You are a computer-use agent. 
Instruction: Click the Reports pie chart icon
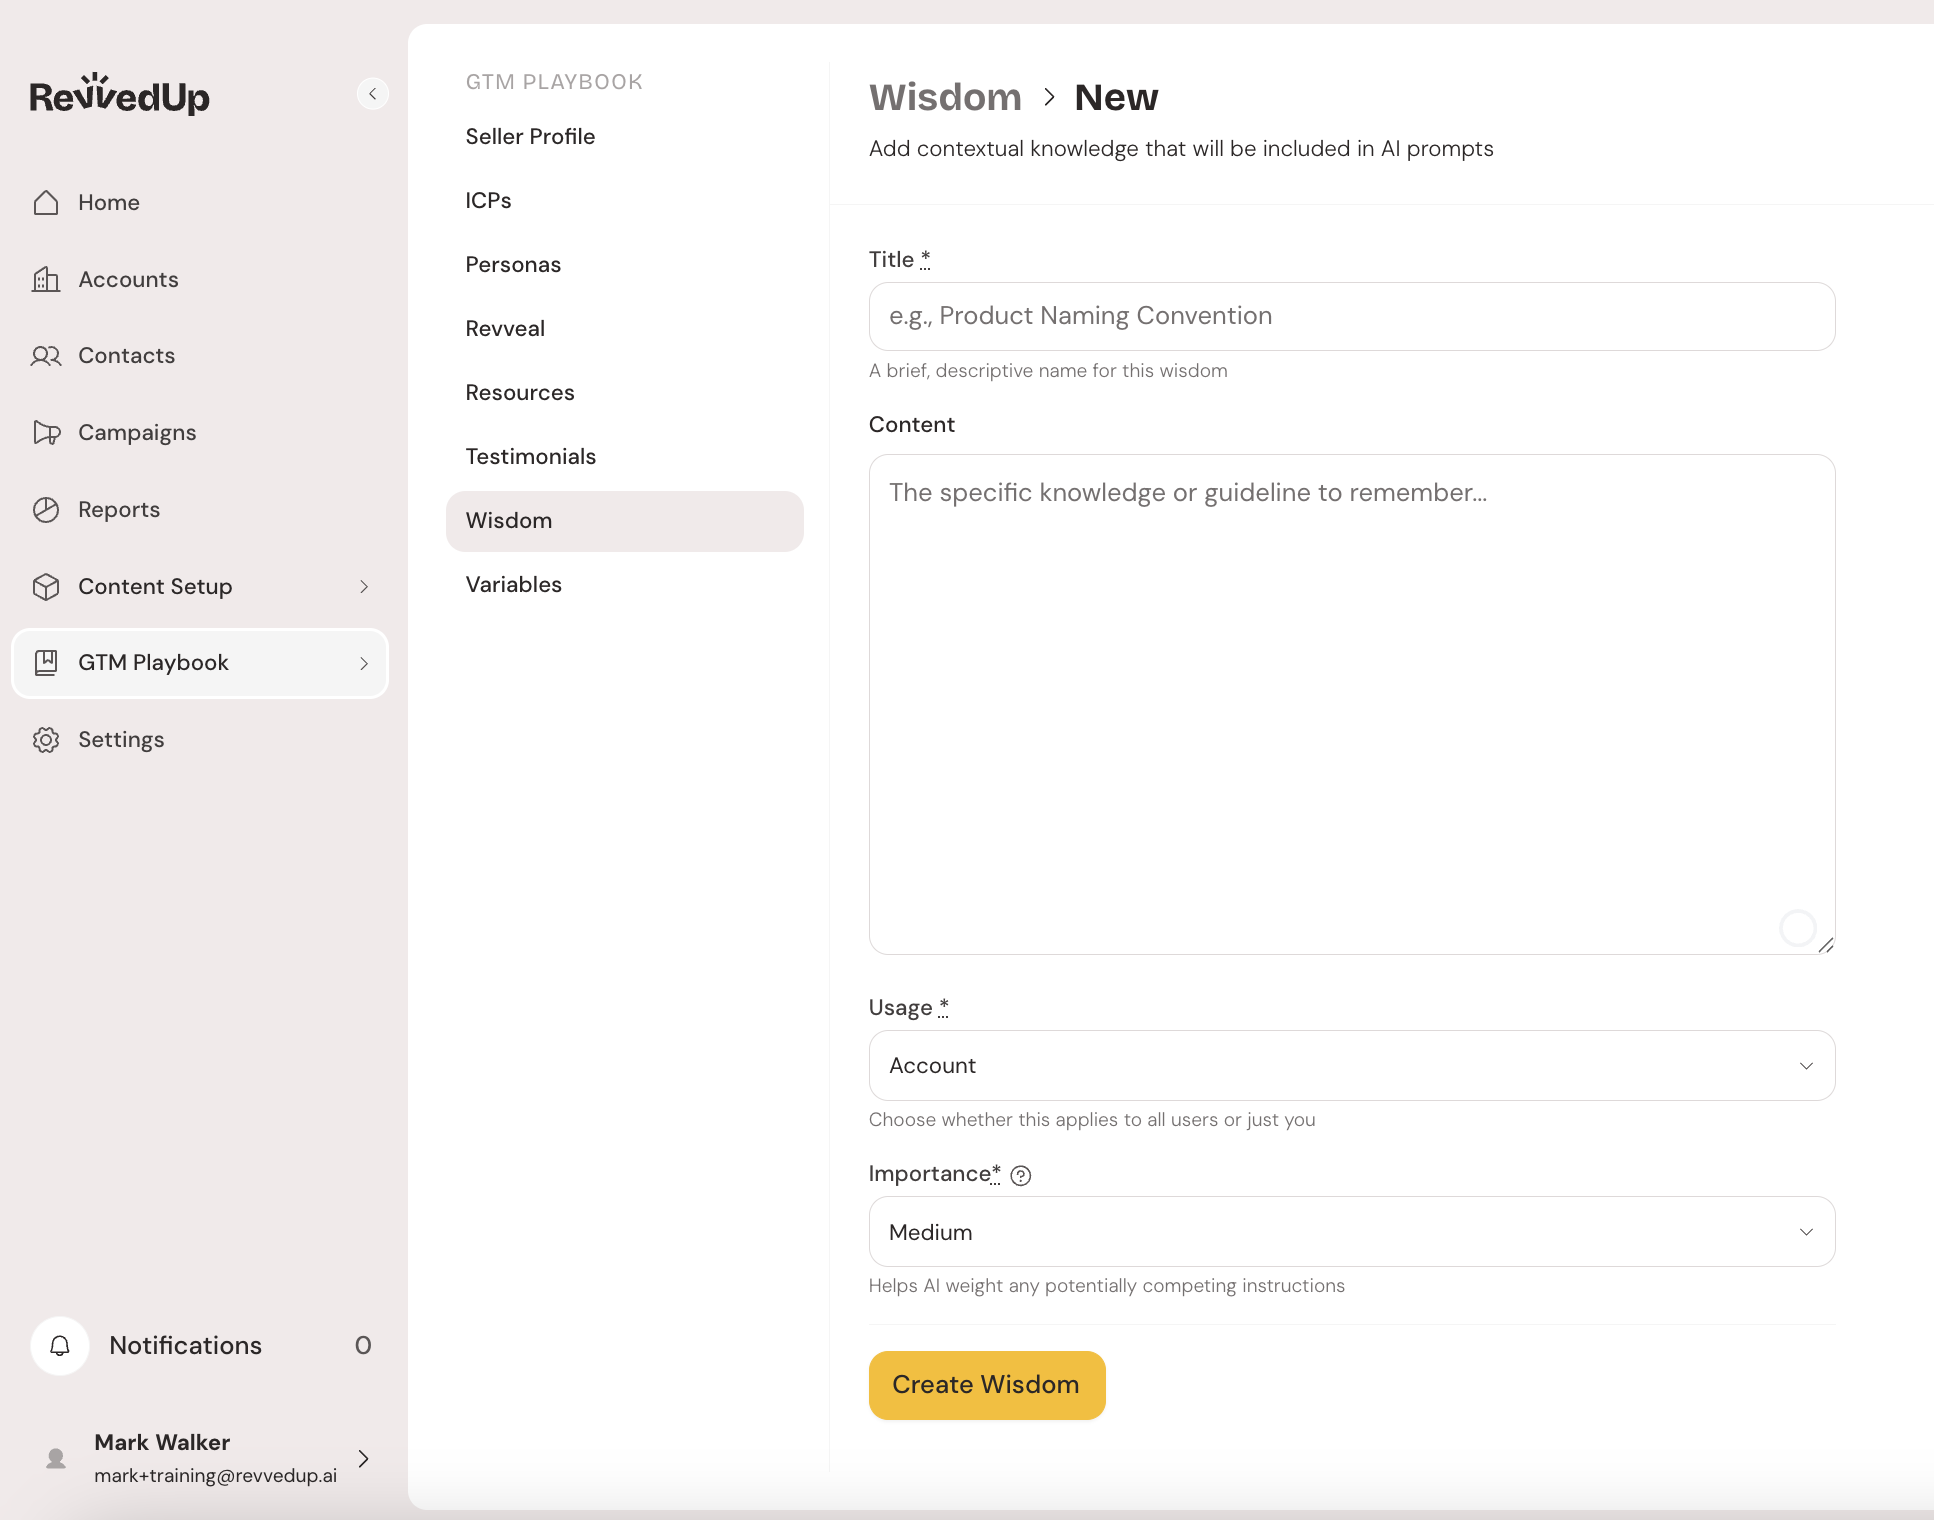(x=46, y=510)
